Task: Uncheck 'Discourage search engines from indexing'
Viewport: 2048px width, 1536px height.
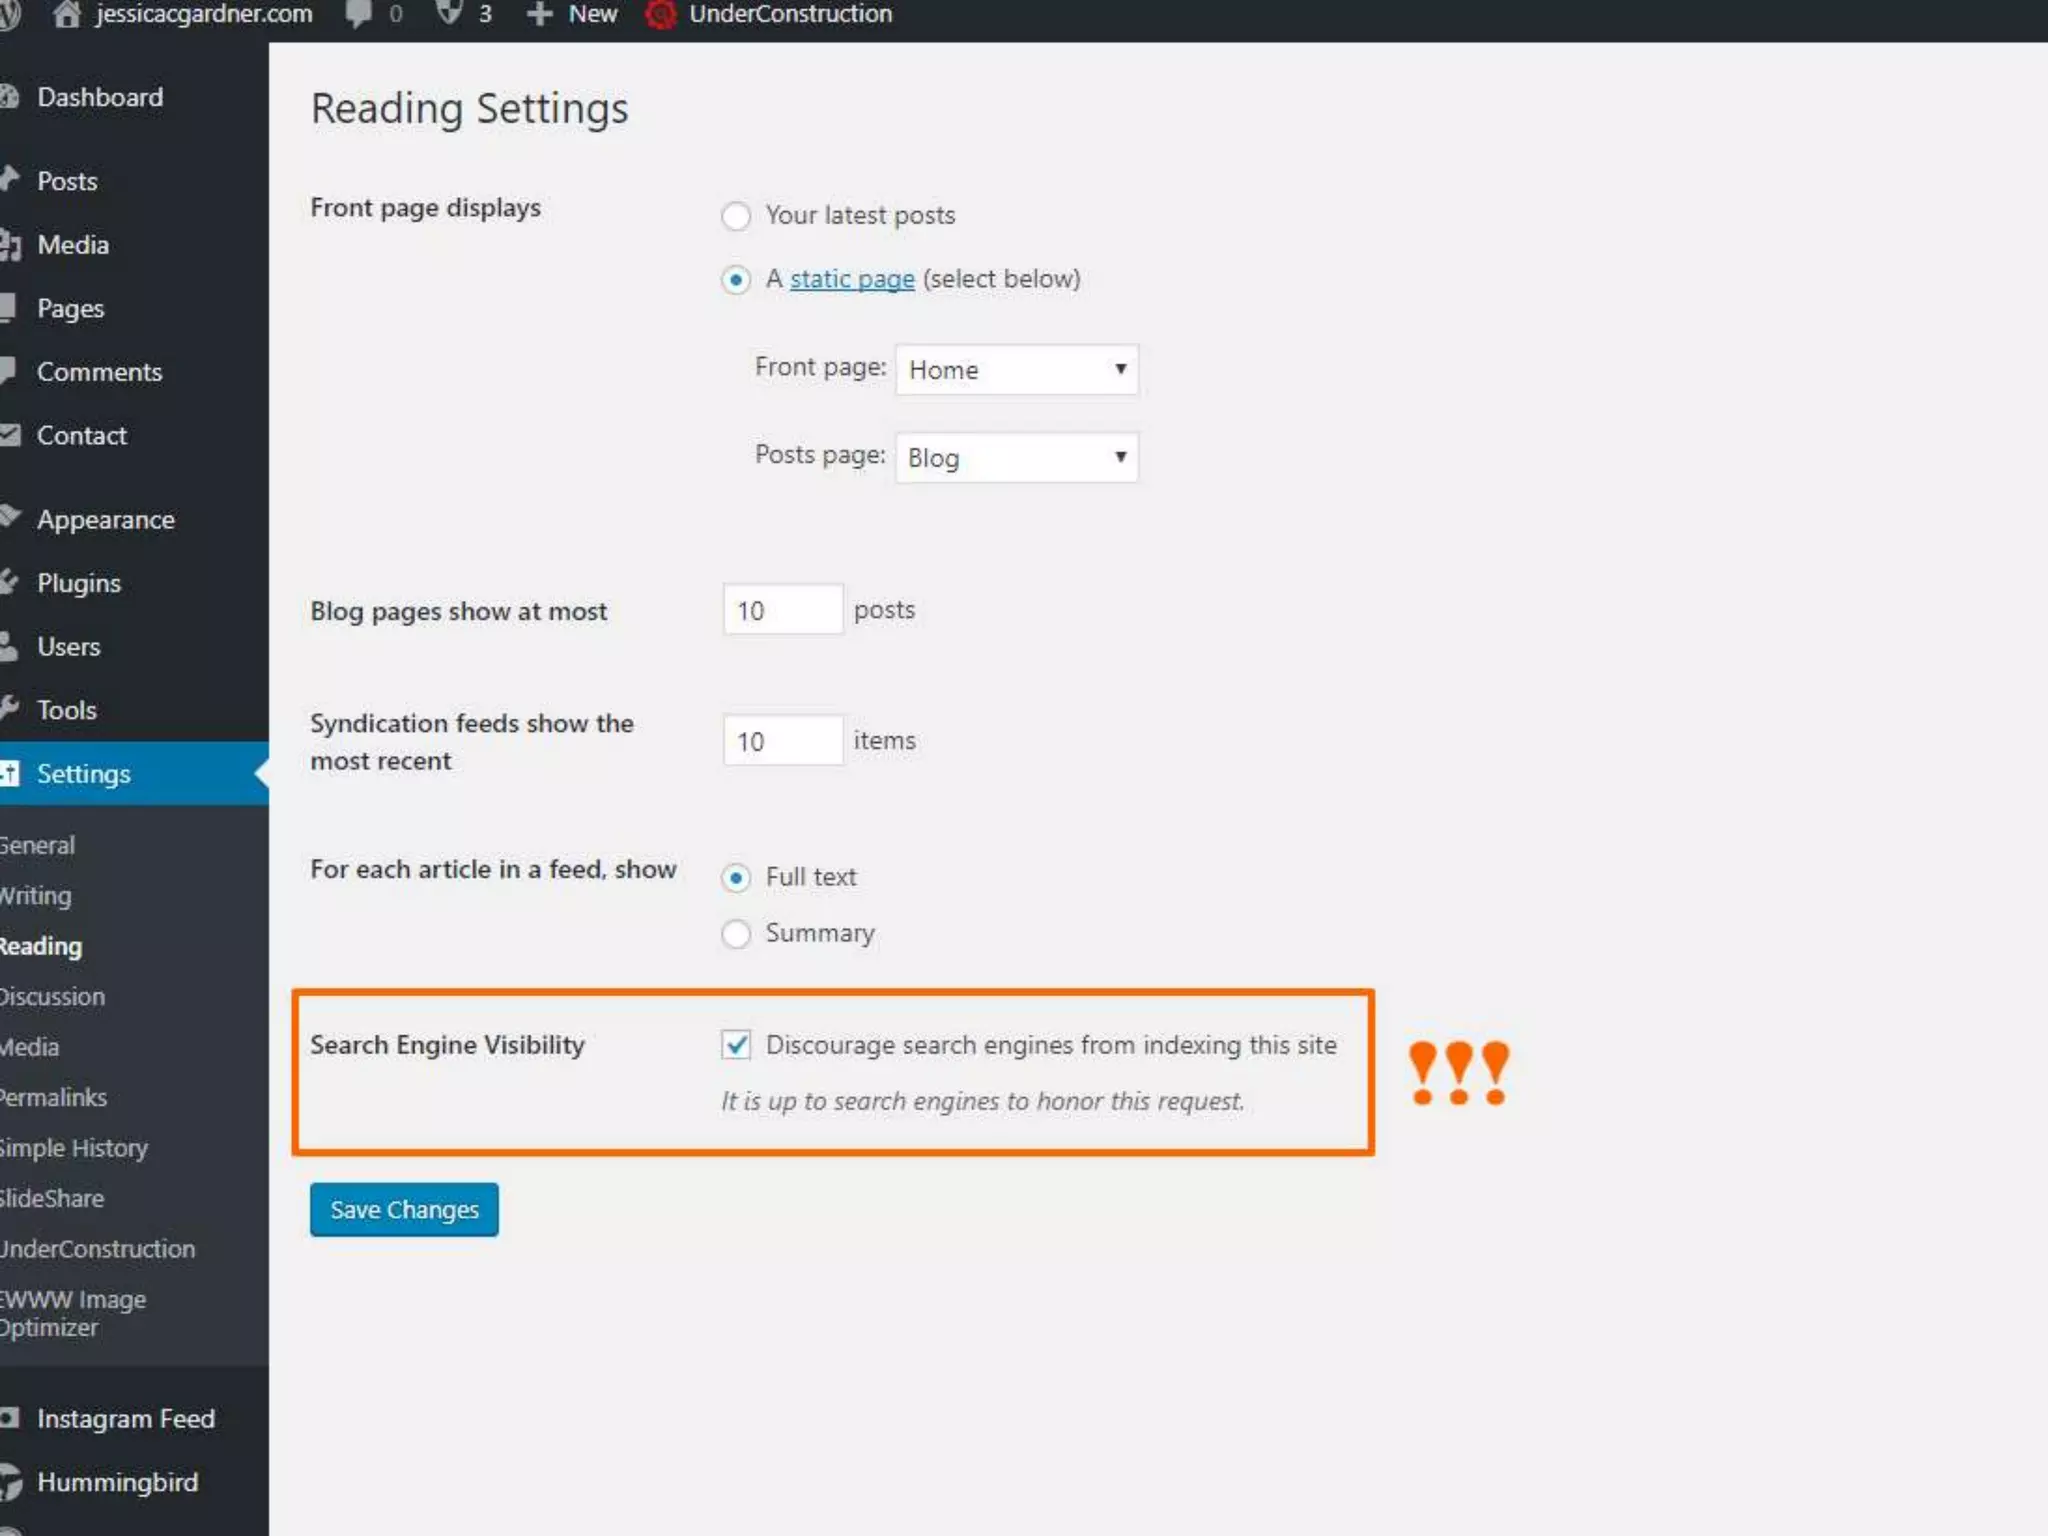Action: [x=736, y=1045]
